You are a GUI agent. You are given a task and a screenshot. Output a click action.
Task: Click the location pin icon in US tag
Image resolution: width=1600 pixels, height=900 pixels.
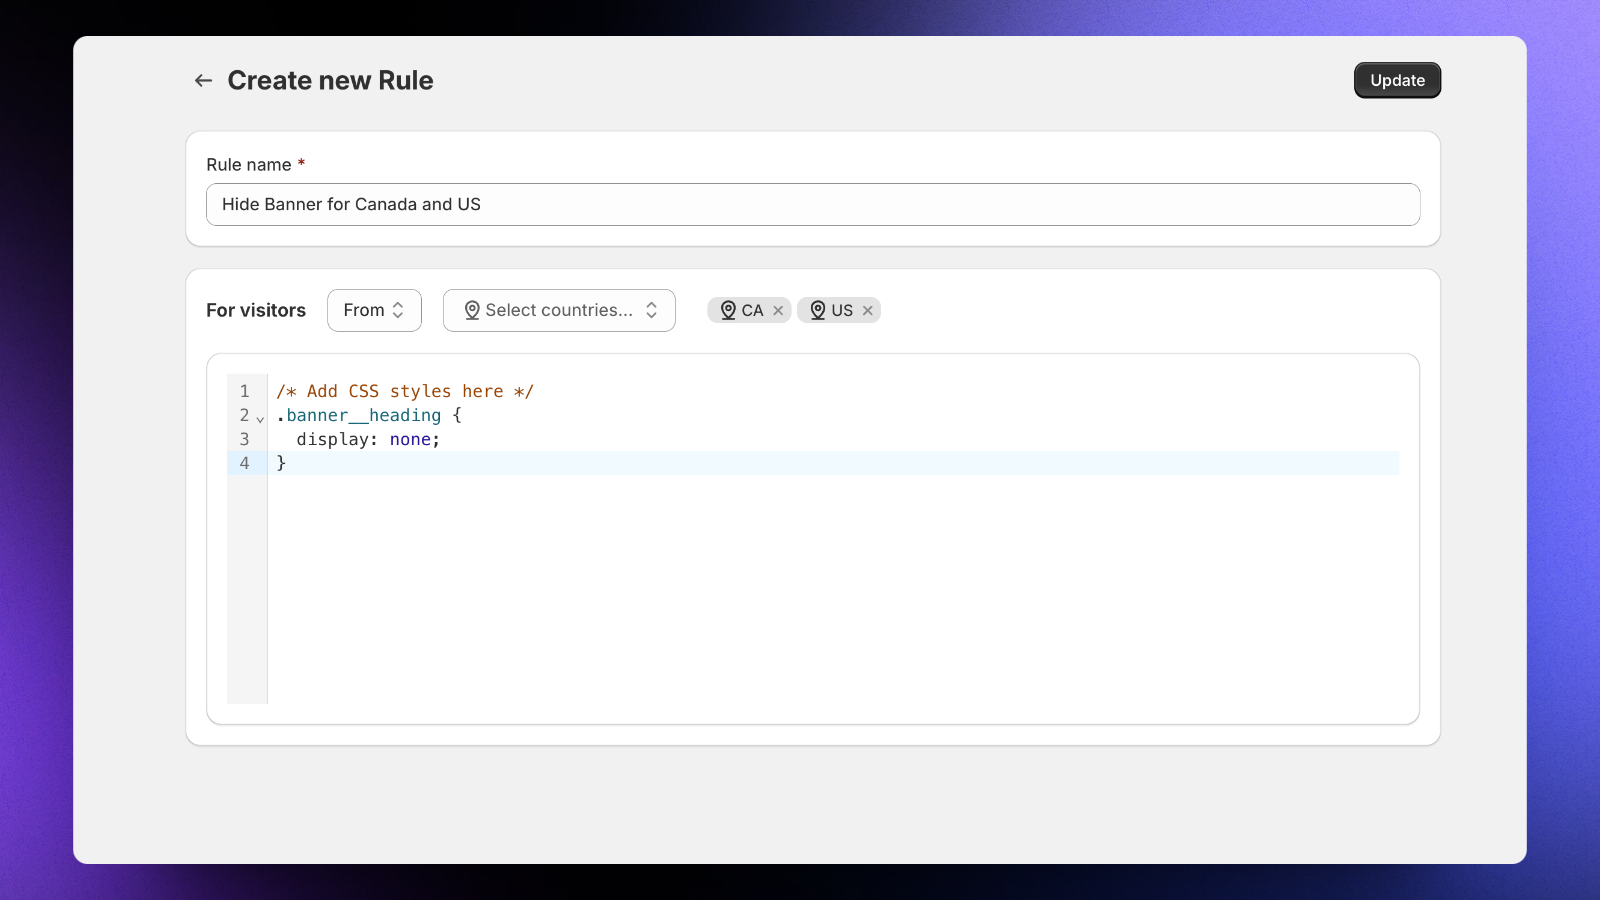click(x=817, y=311)
